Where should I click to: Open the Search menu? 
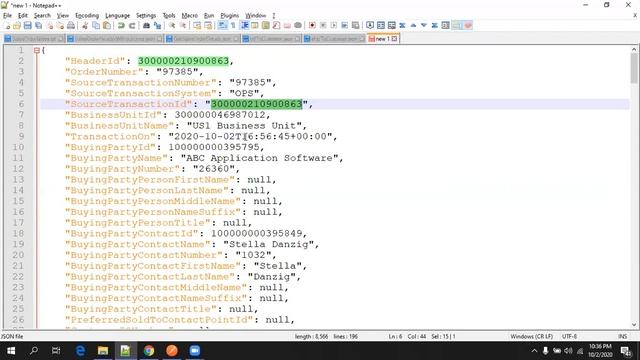[x=42, y=16]
